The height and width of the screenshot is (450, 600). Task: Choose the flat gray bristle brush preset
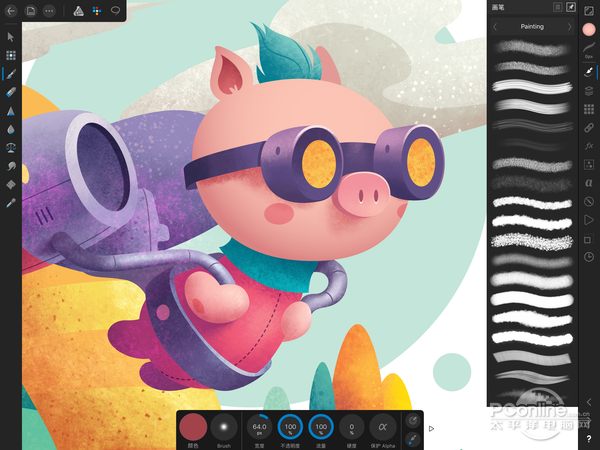point(532,358)
